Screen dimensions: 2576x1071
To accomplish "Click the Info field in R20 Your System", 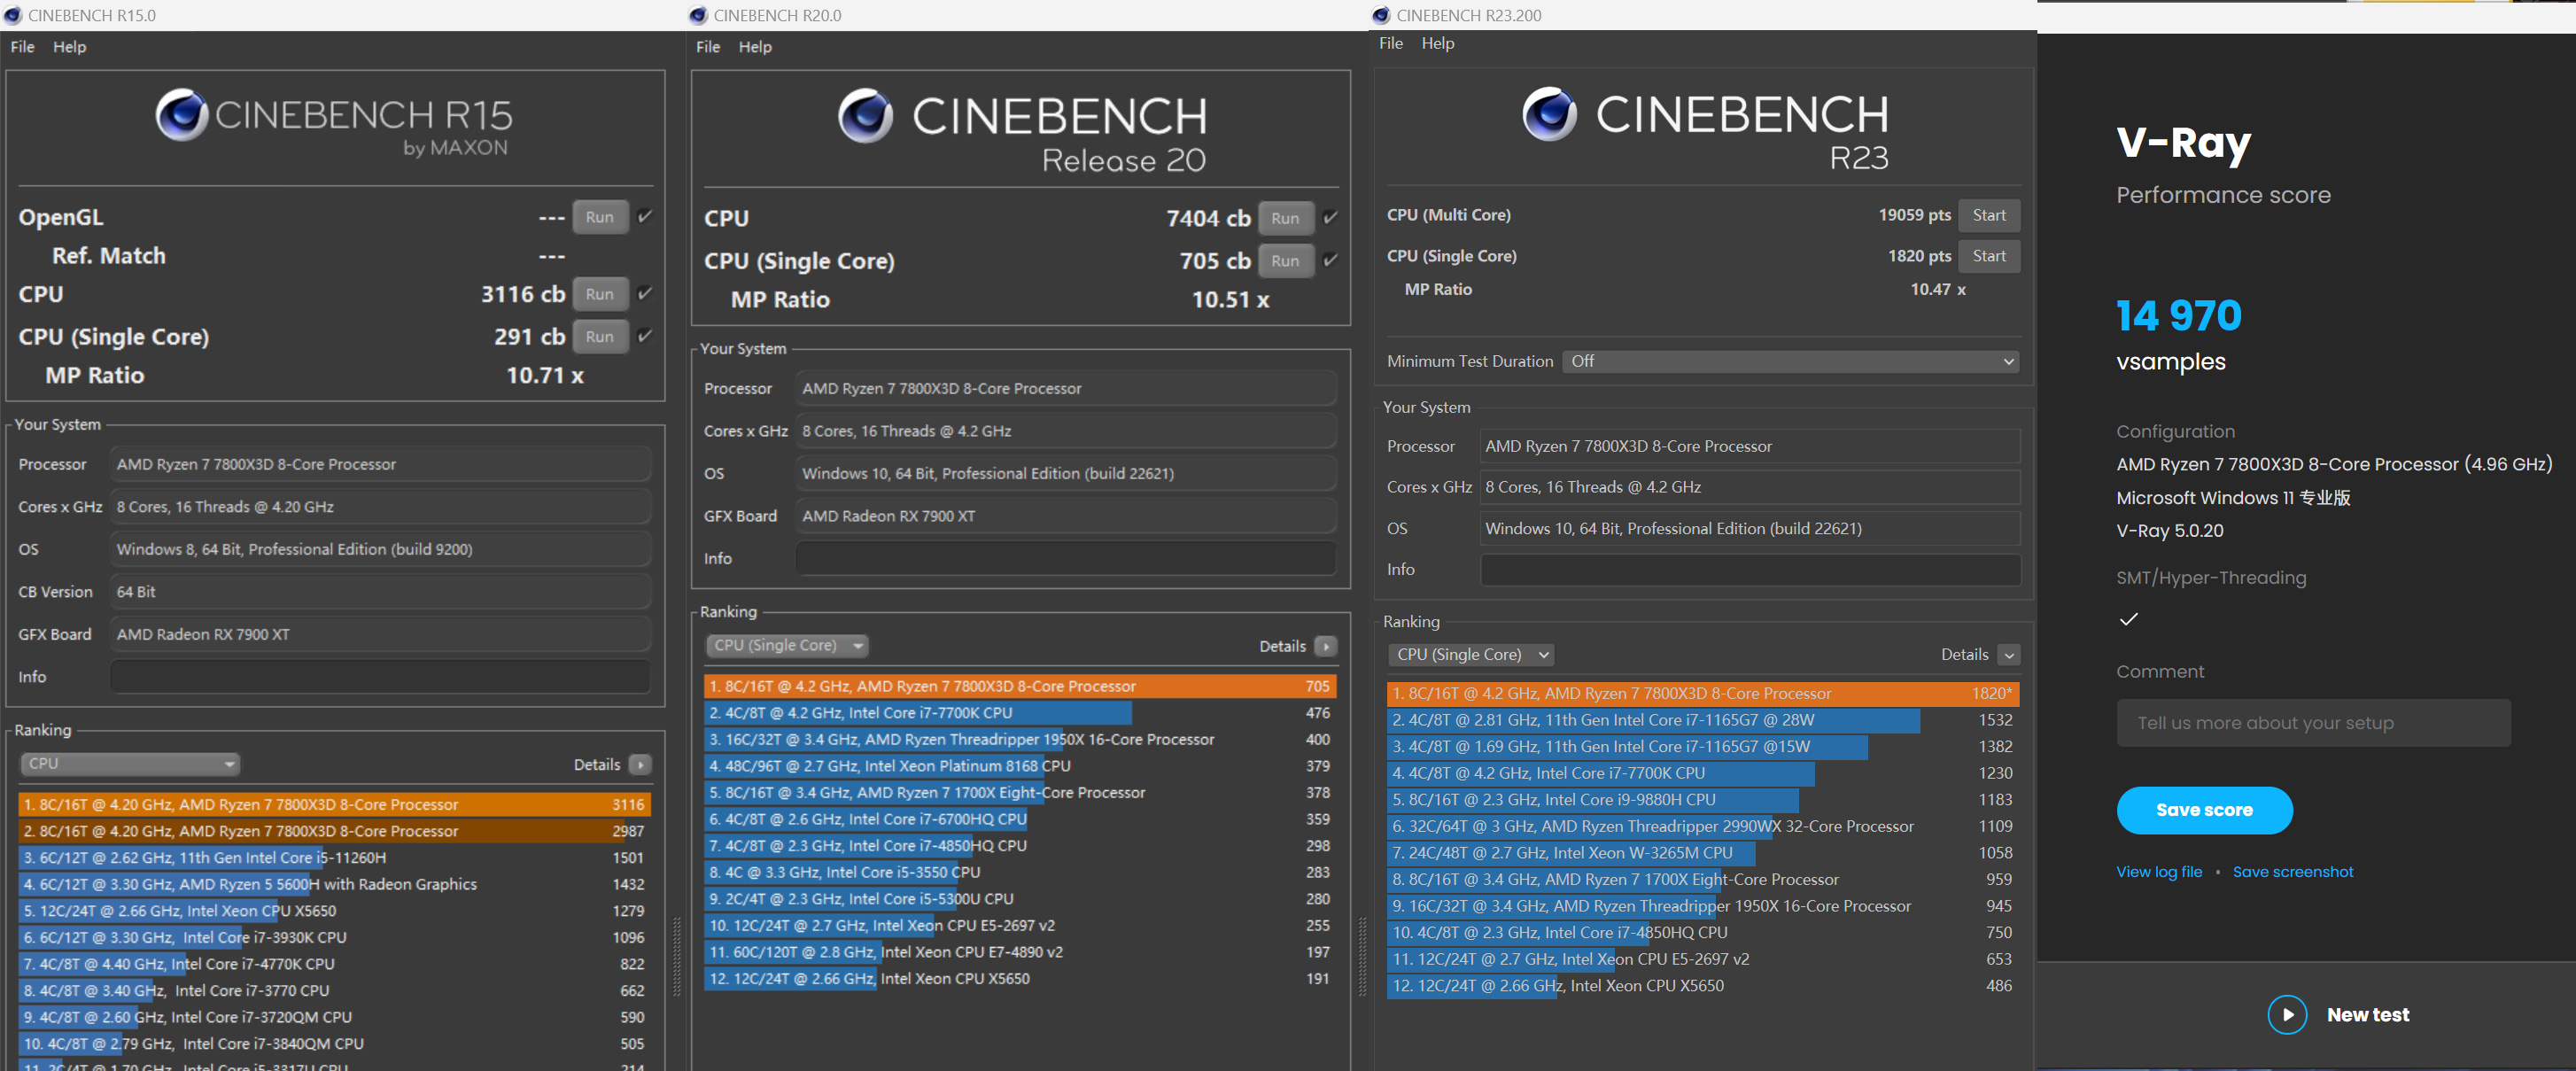I will (x=1066, y=559).
